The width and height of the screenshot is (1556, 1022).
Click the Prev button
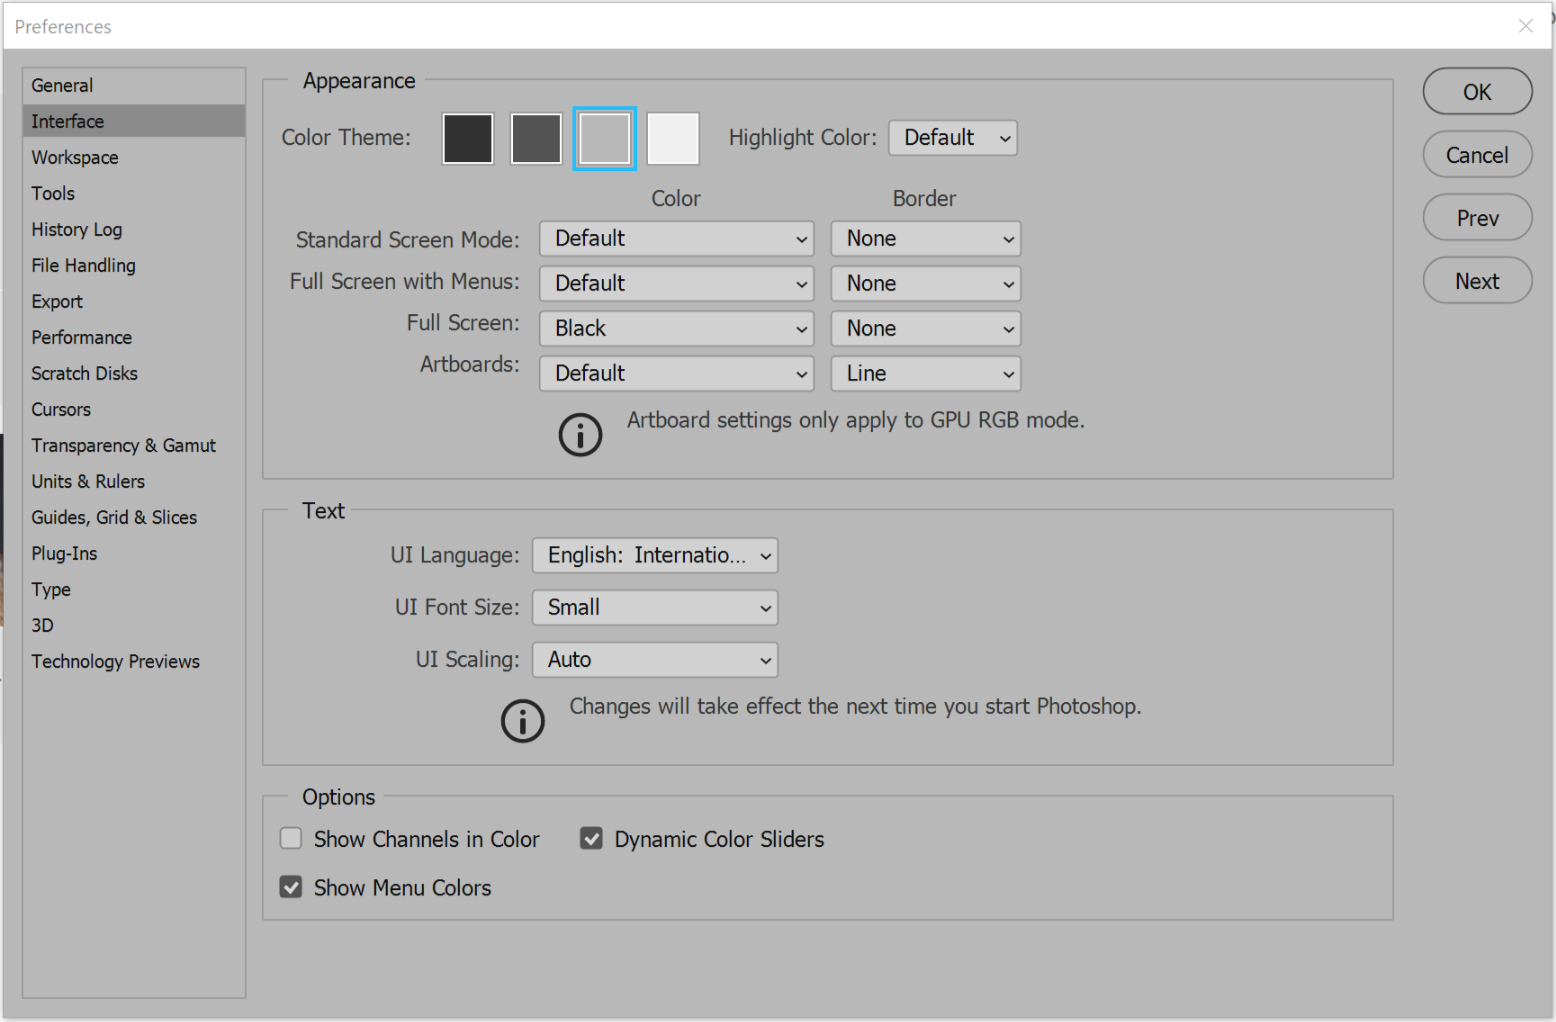[x=1477, y=218]
